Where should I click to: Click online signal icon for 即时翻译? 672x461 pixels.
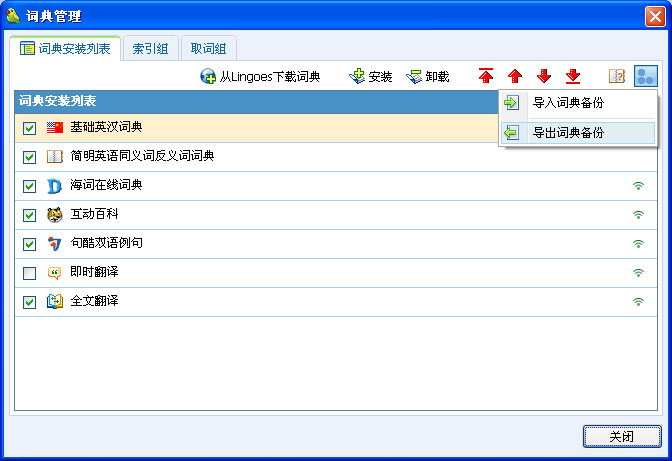pyautogui.click(x=638, y=272)
